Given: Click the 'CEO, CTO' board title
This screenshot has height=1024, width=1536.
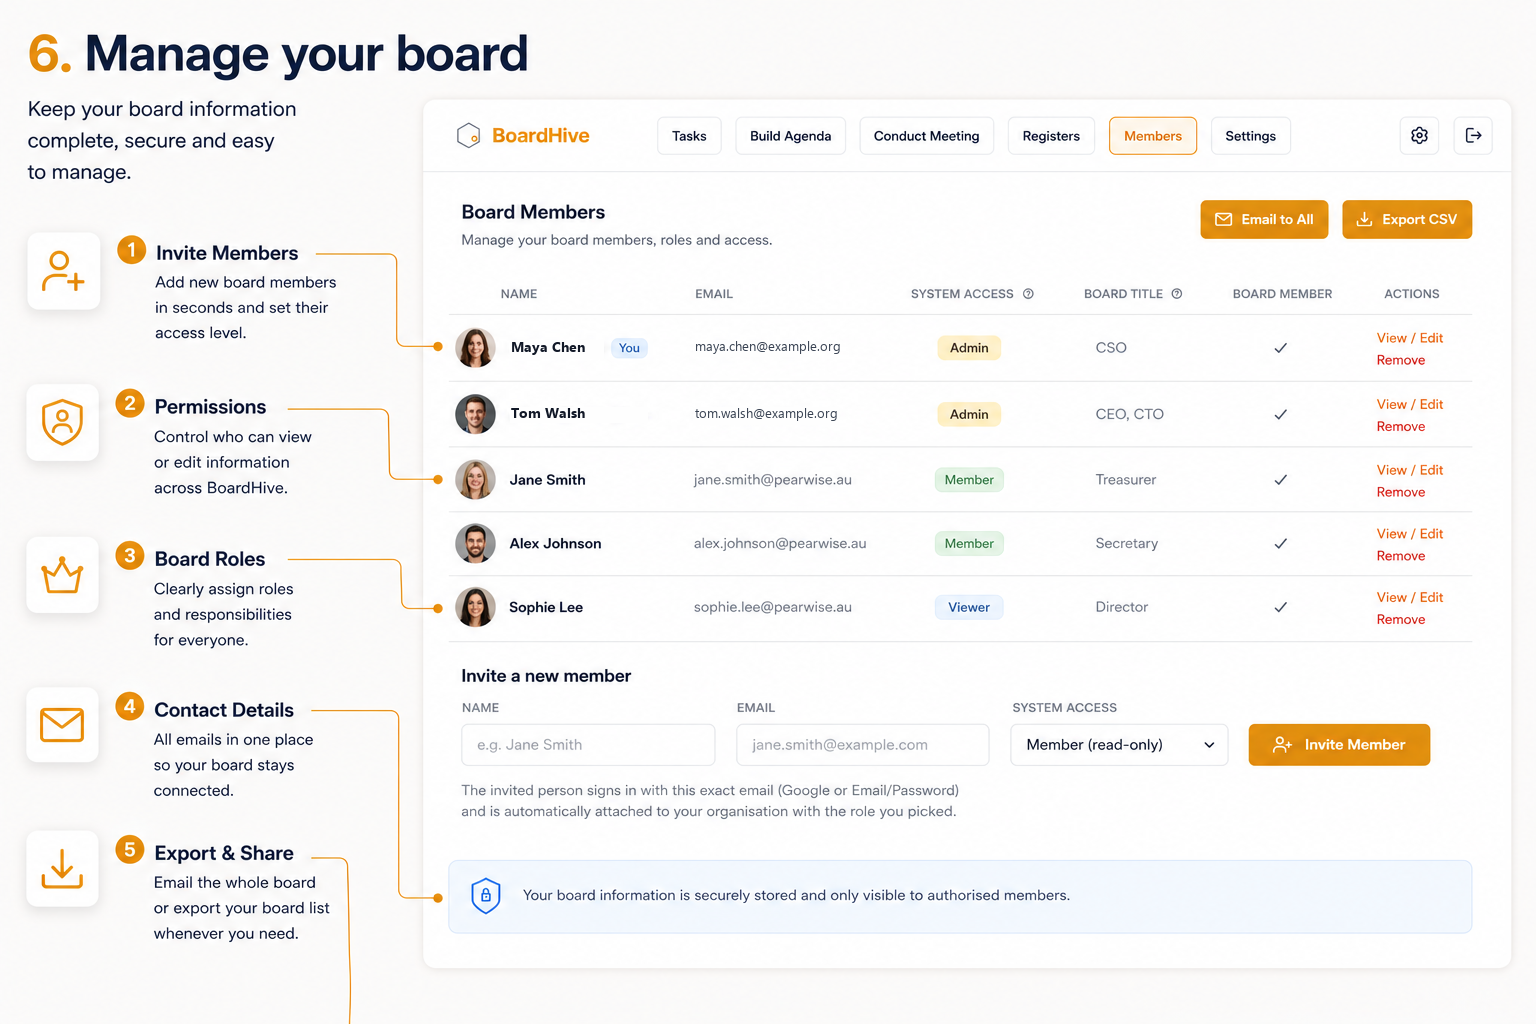Looking at the screenshot, I should [x=1129, y=414].
